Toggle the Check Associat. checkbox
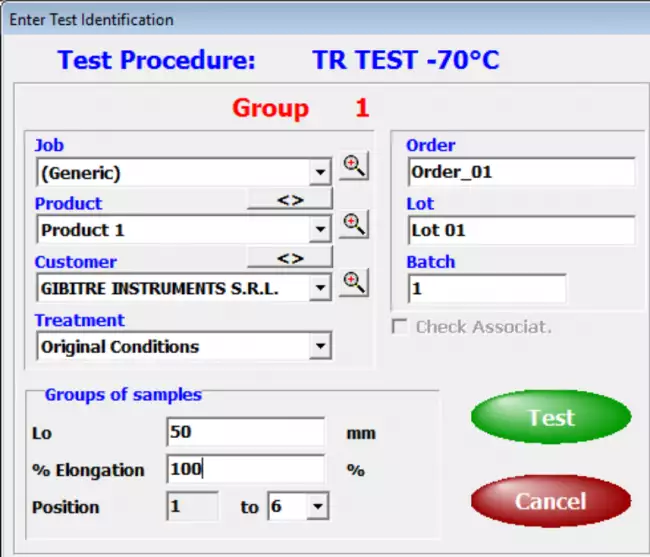This screenshot has height=557, width=650. (x=400, y=327)
